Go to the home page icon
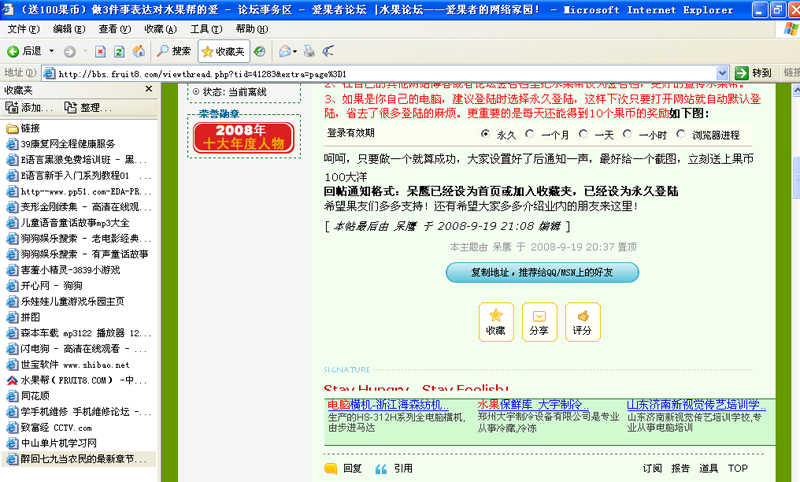This screenshot has height=482, width=800. click(x=138, y=52)
